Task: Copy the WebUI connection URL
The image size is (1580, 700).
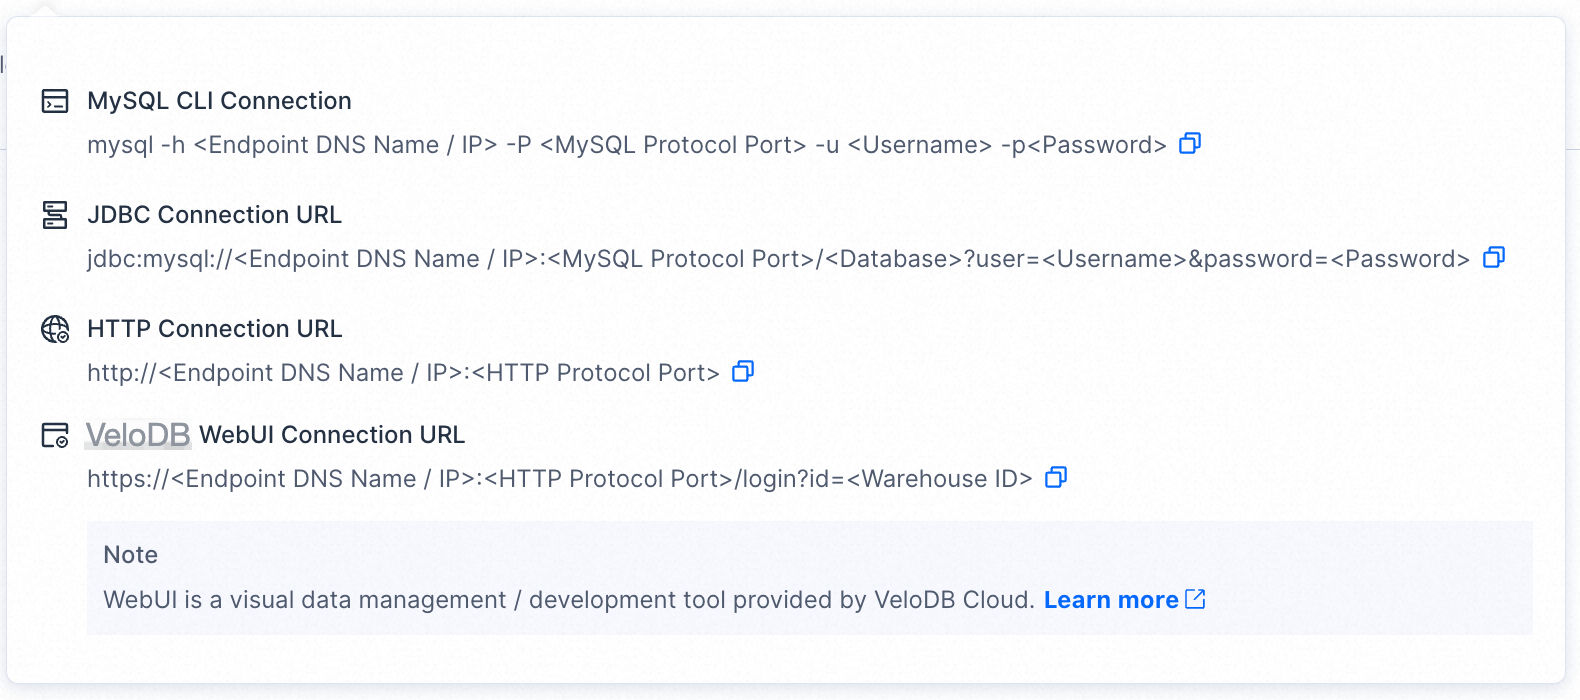Action: pos(1056,477)
